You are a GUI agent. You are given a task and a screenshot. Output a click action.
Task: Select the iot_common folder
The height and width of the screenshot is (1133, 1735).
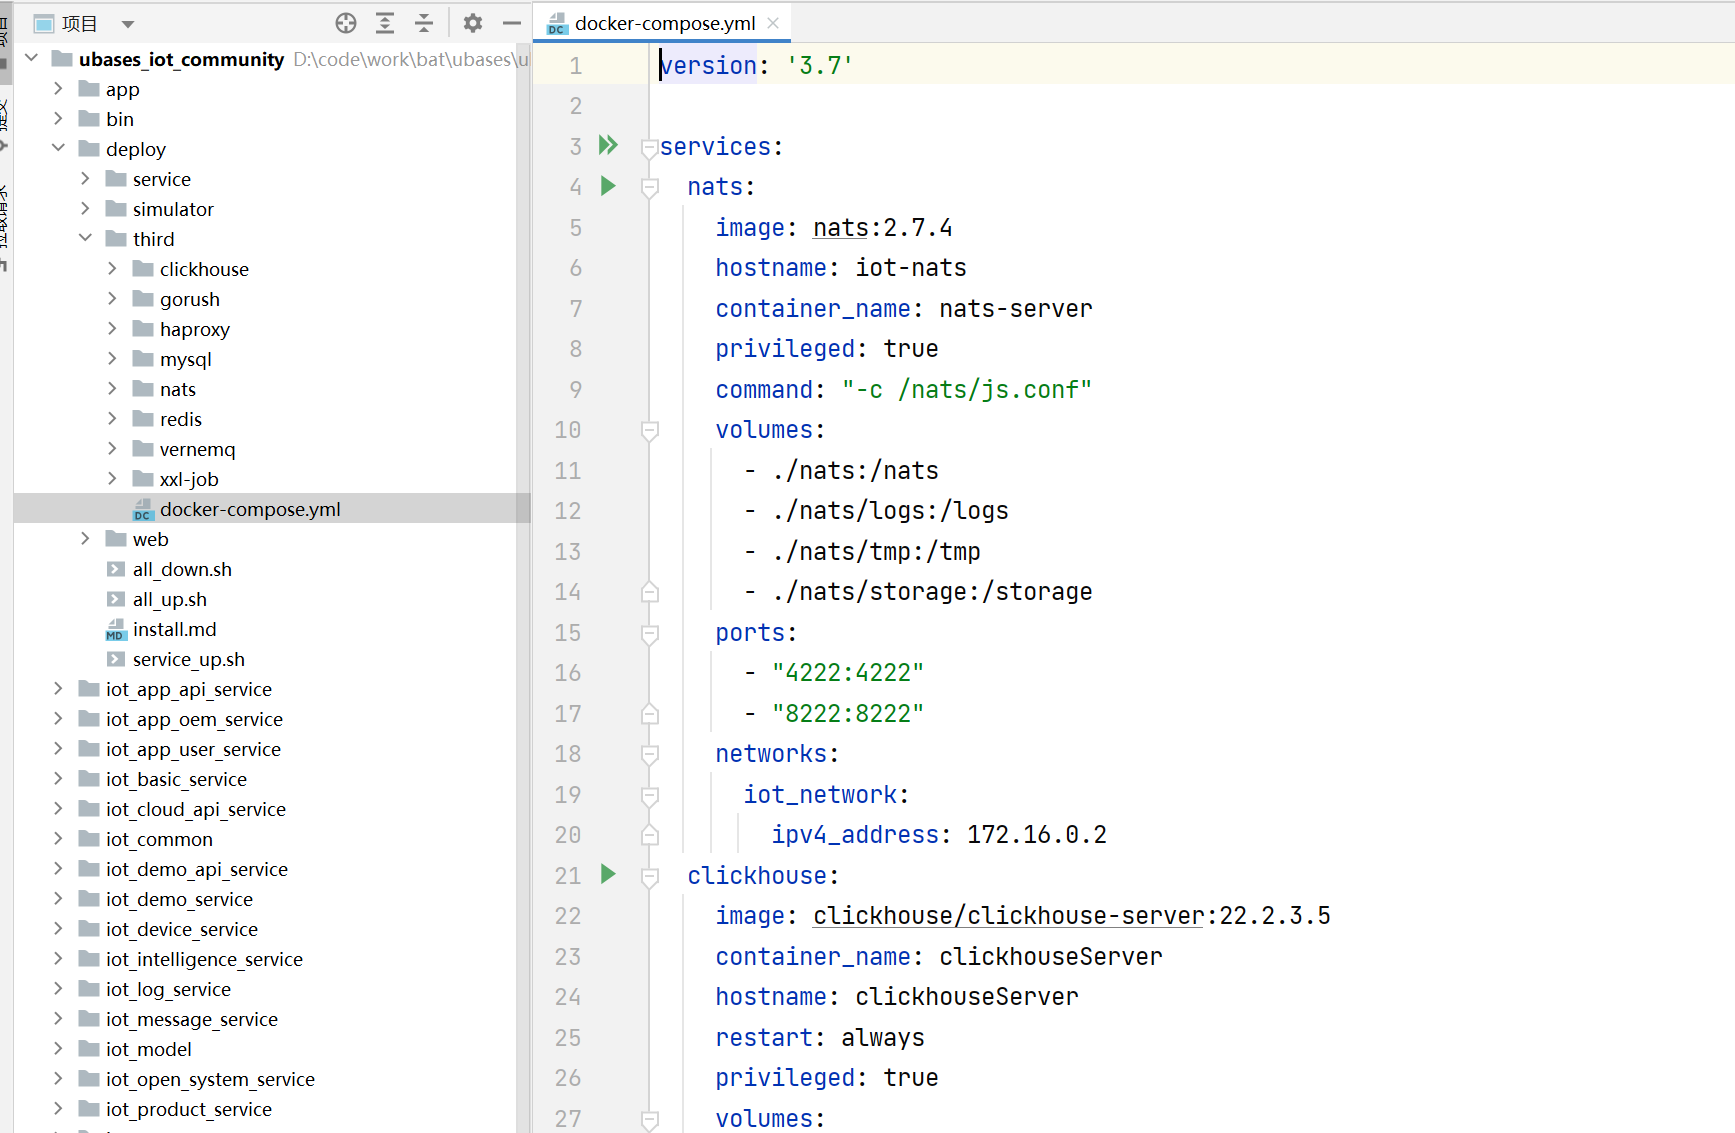(x=159, y=839)
